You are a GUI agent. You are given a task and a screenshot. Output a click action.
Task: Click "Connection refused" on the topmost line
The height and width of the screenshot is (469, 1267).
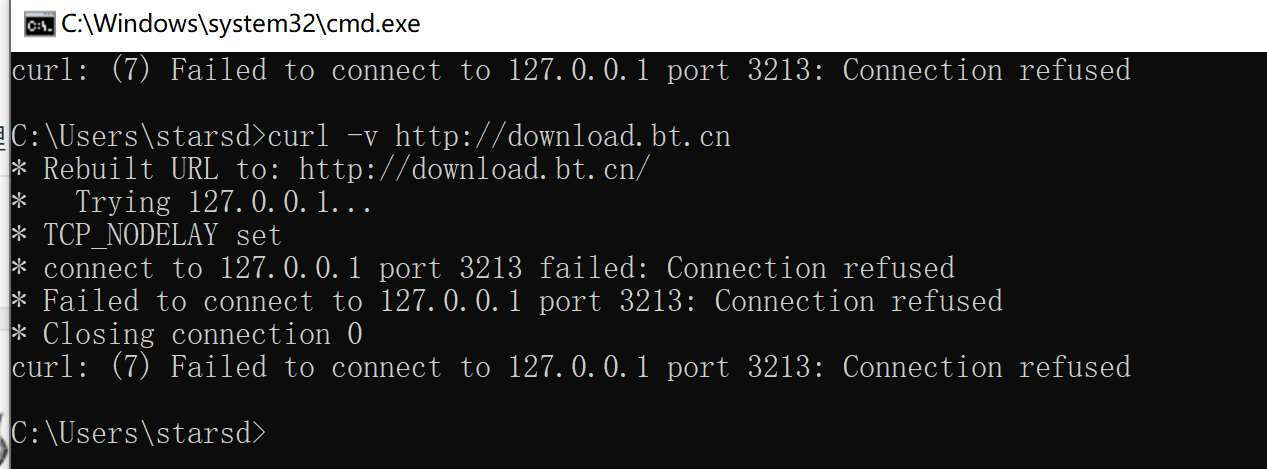(987, 70)
